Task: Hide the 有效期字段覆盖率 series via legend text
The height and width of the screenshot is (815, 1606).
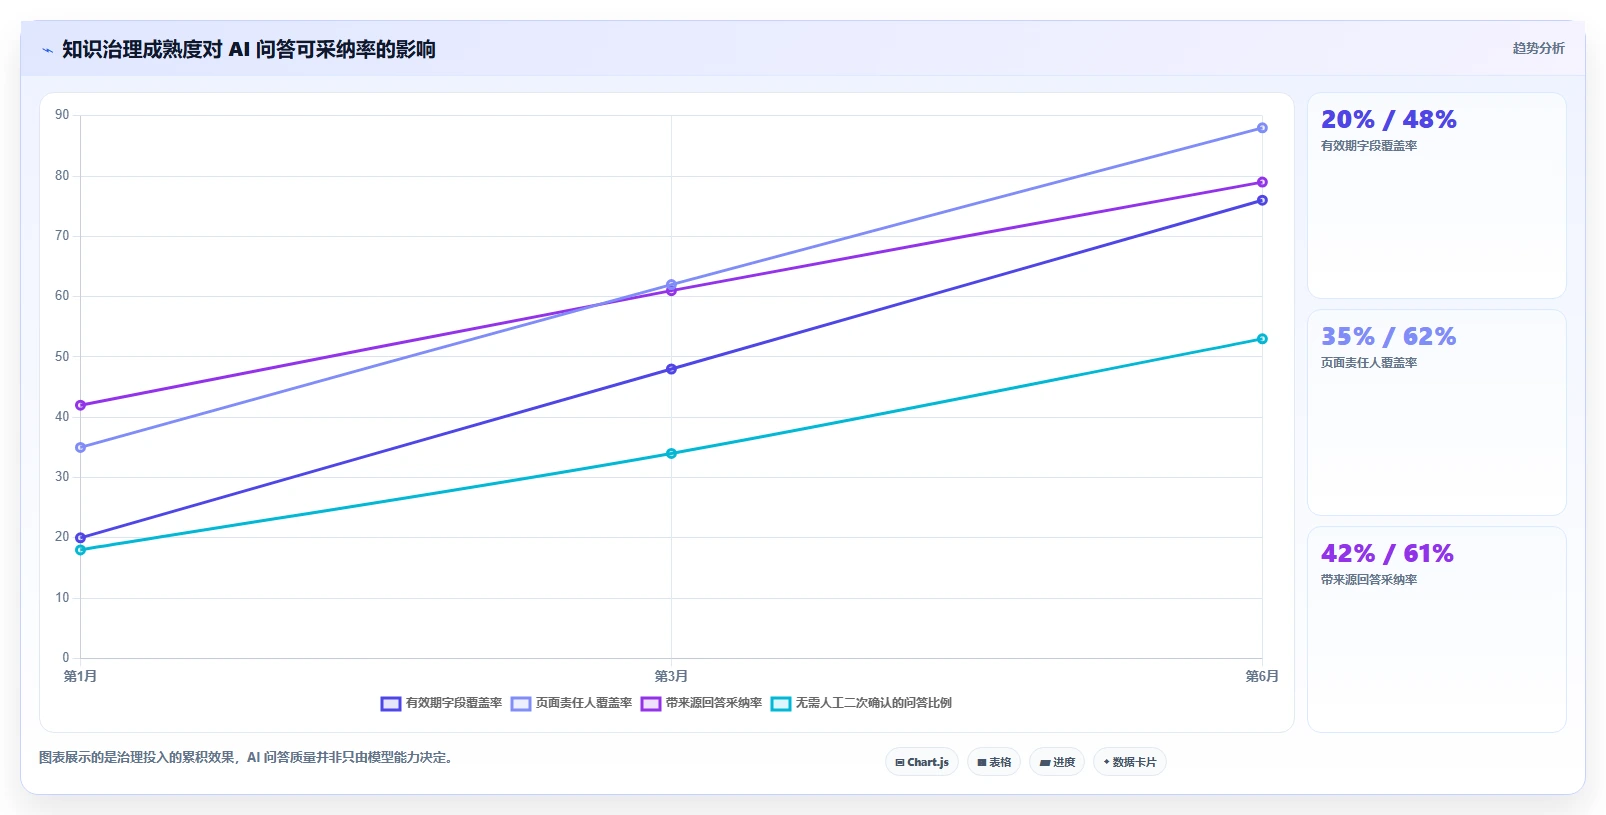Action: 454,703
